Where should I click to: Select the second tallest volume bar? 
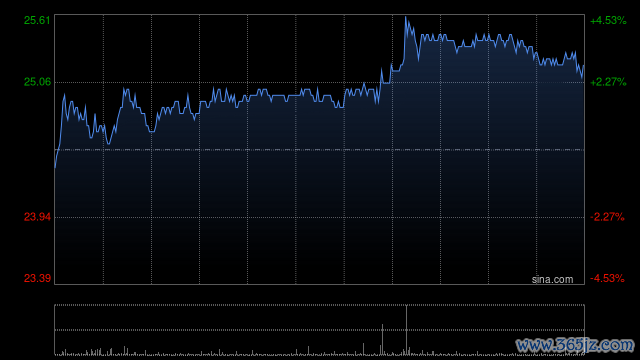tap(382, 339)
